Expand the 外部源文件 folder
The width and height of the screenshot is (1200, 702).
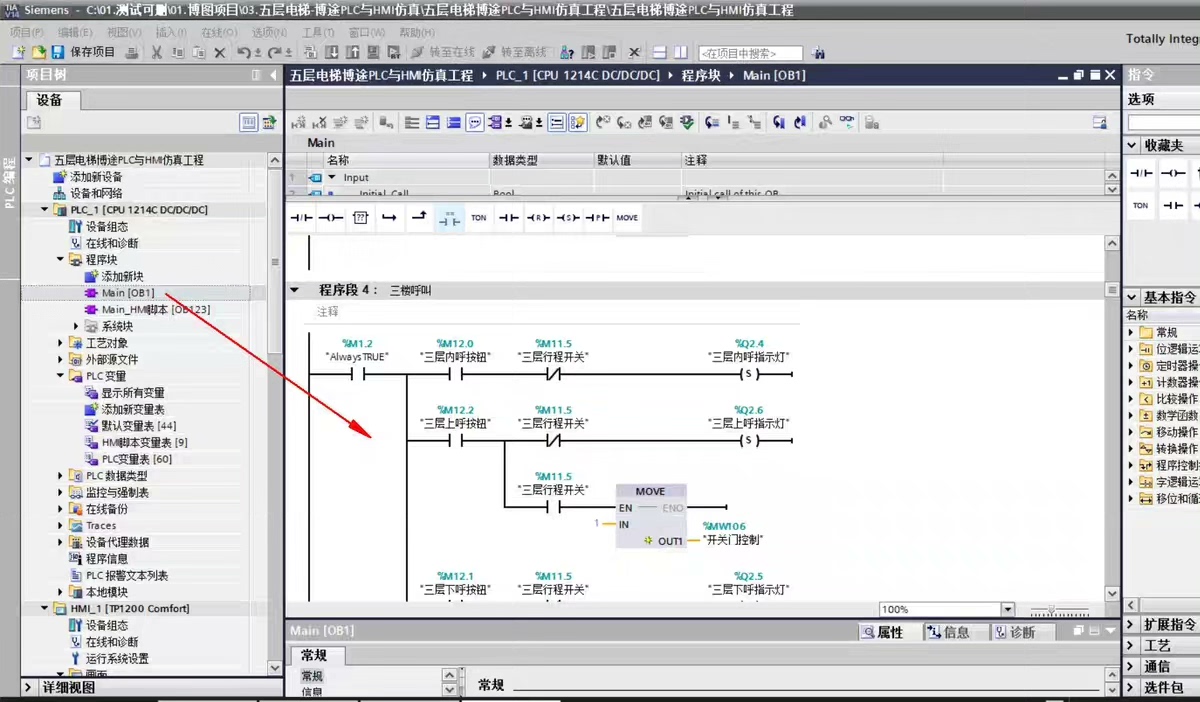60,359
